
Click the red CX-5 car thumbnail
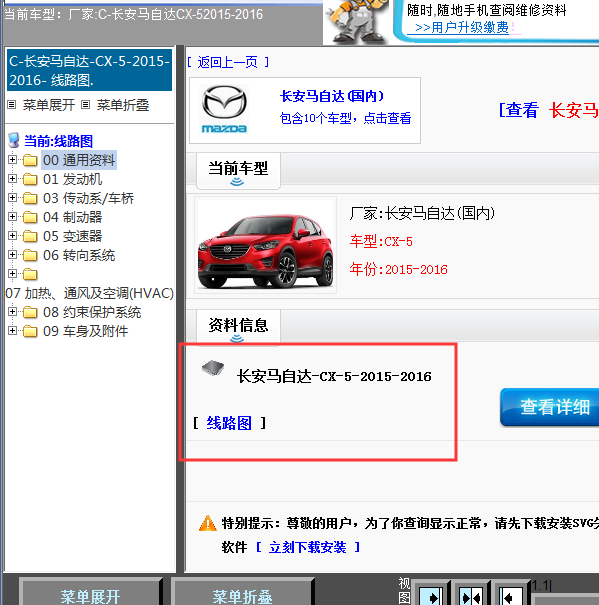[266, 245]
